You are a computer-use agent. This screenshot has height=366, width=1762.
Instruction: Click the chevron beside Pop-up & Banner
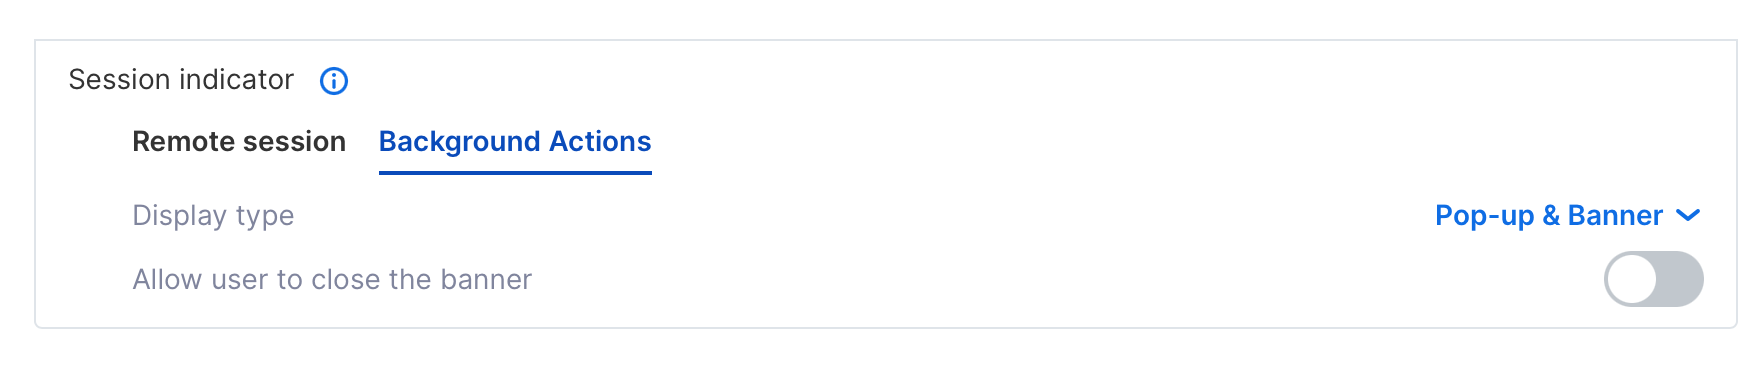tap(1688, 216)
